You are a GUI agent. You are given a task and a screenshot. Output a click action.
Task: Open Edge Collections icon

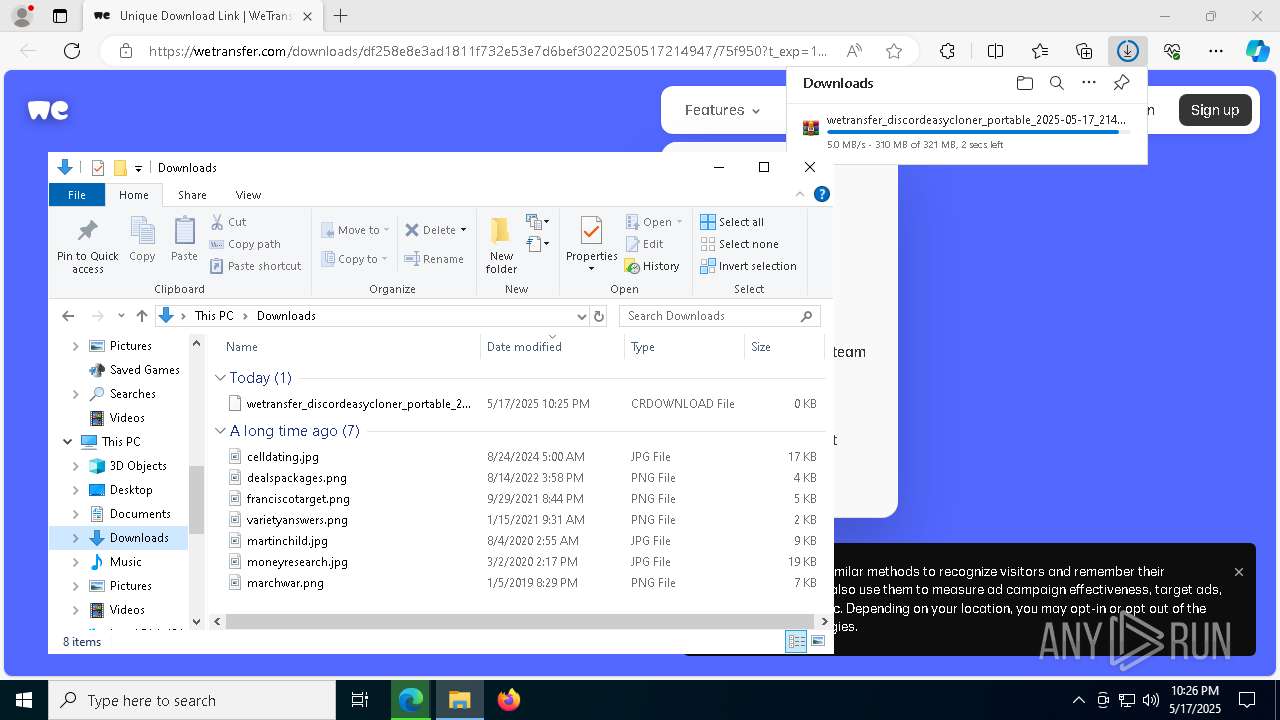point(1084,51)
